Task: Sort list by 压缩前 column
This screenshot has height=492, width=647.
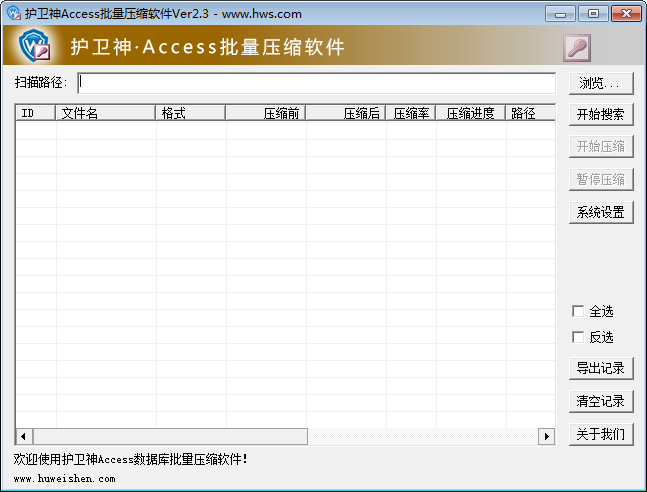Action: coord(265,113)
